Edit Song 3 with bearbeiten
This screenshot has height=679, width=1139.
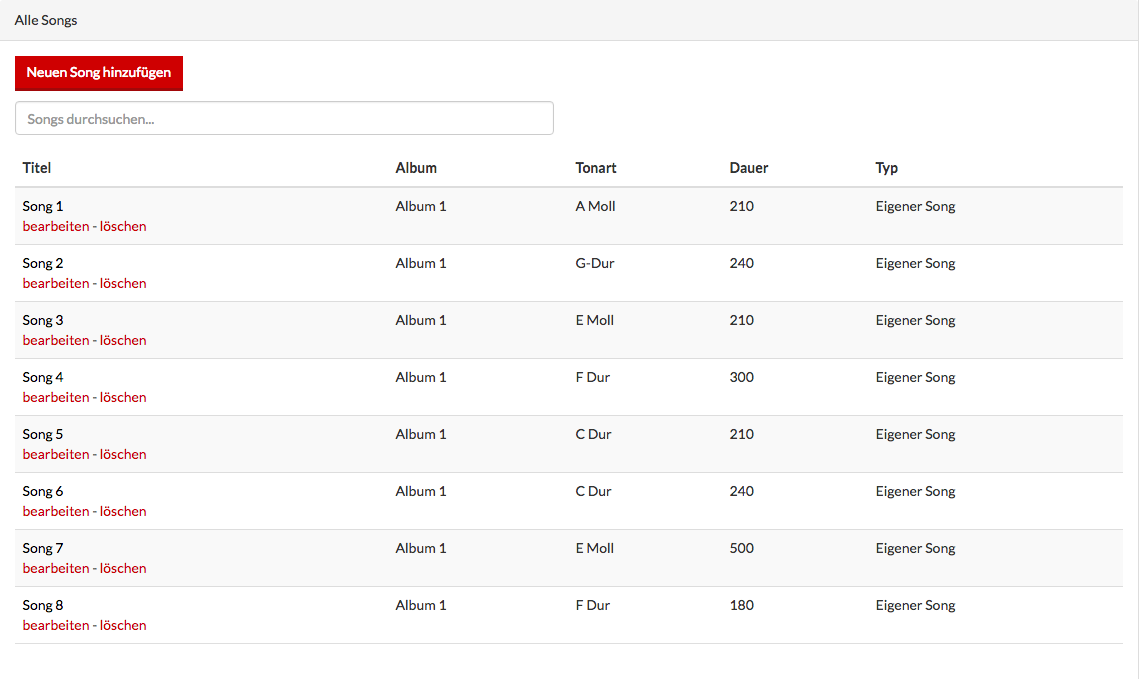point(55,340)
